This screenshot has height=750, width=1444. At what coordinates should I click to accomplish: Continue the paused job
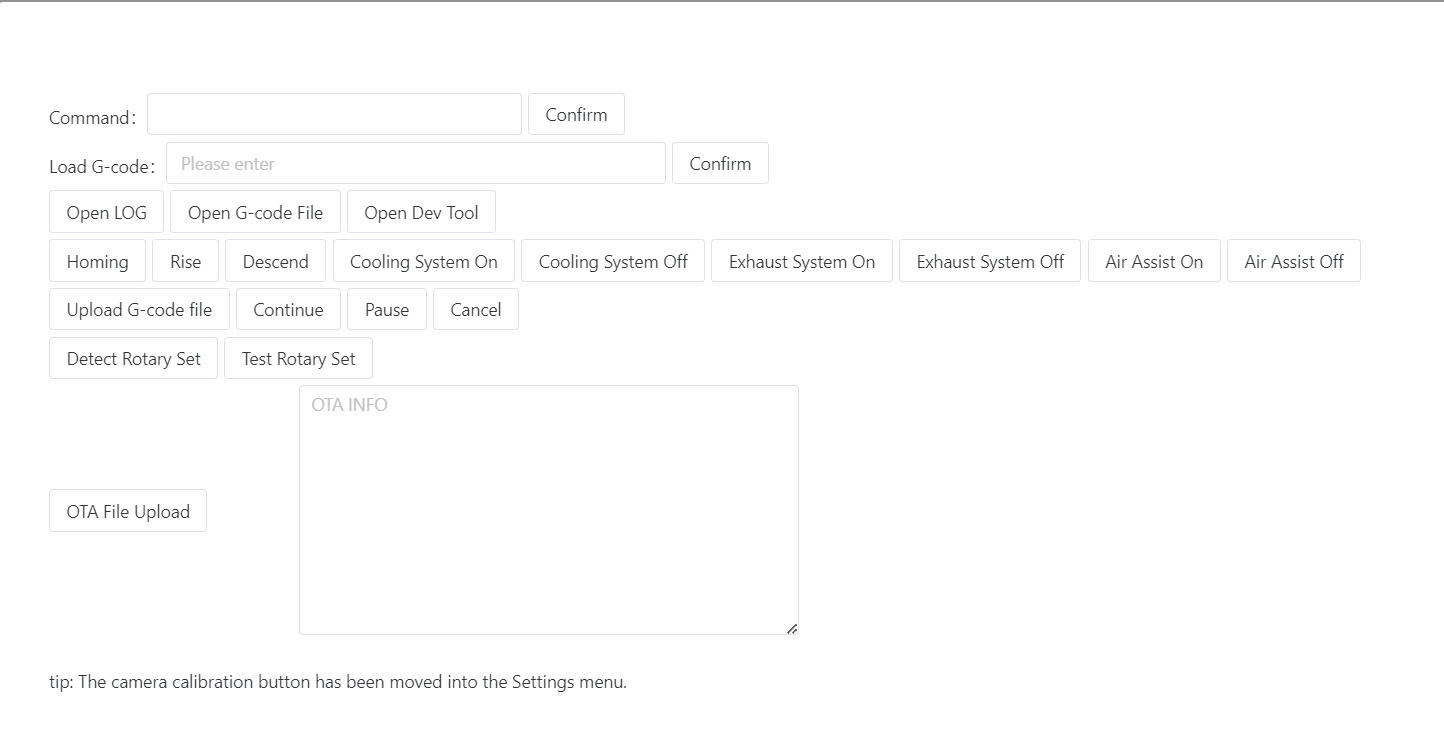tap(288, 309)
